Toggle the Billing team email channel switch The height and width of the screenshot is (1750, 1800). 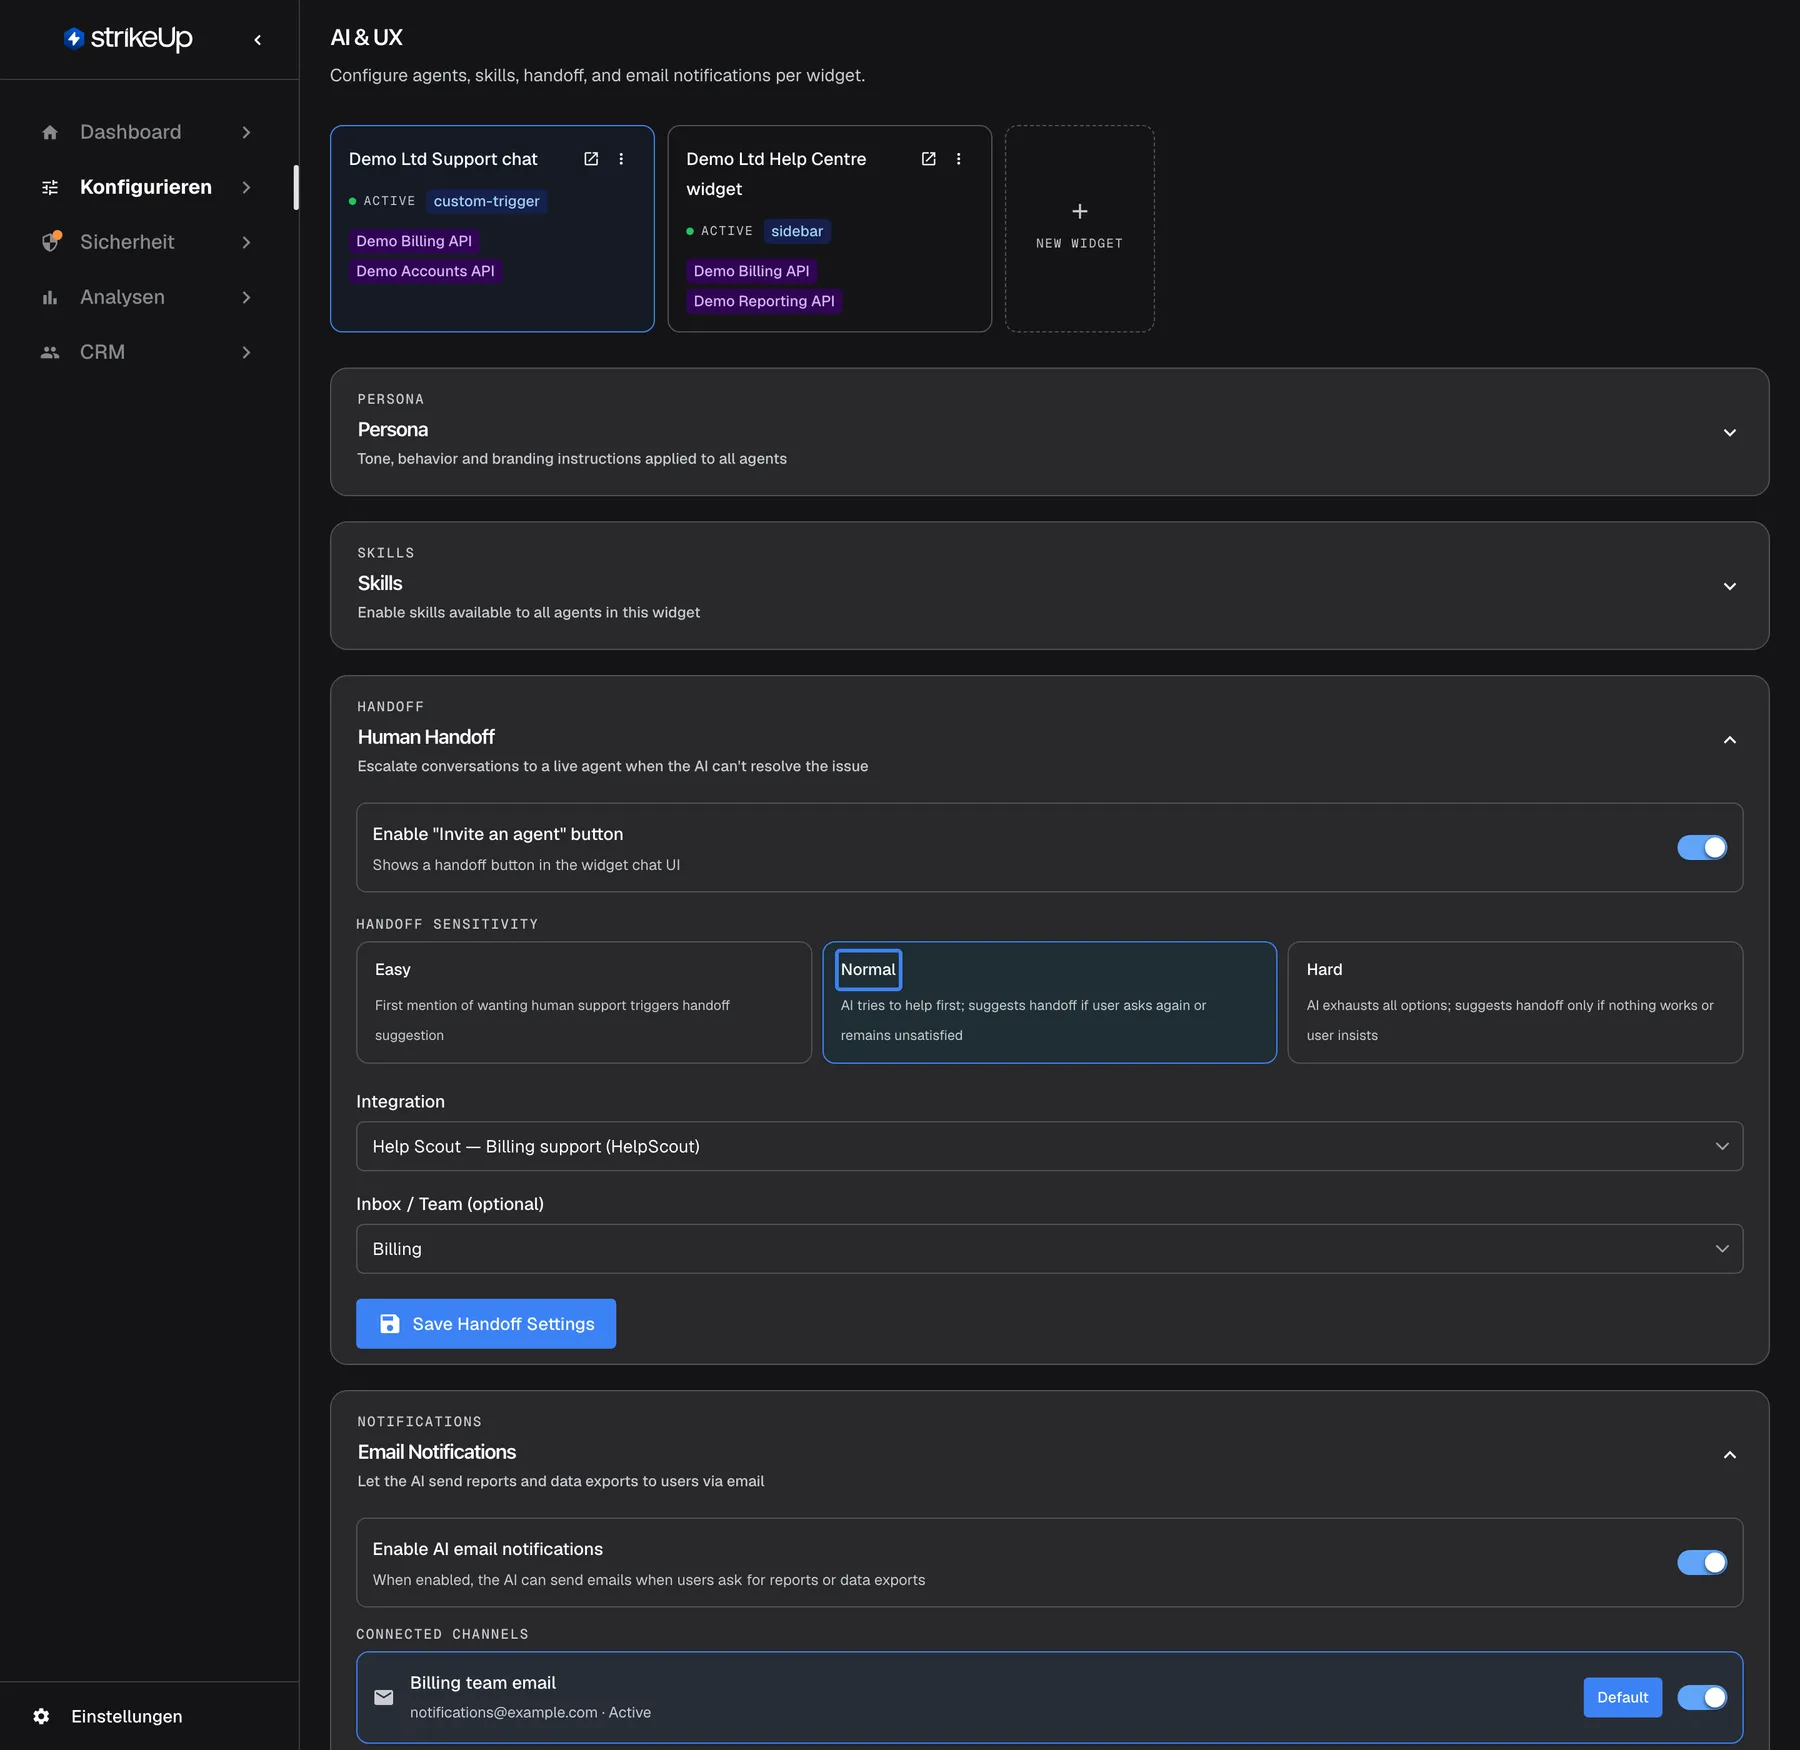tap(1702, 1698)
